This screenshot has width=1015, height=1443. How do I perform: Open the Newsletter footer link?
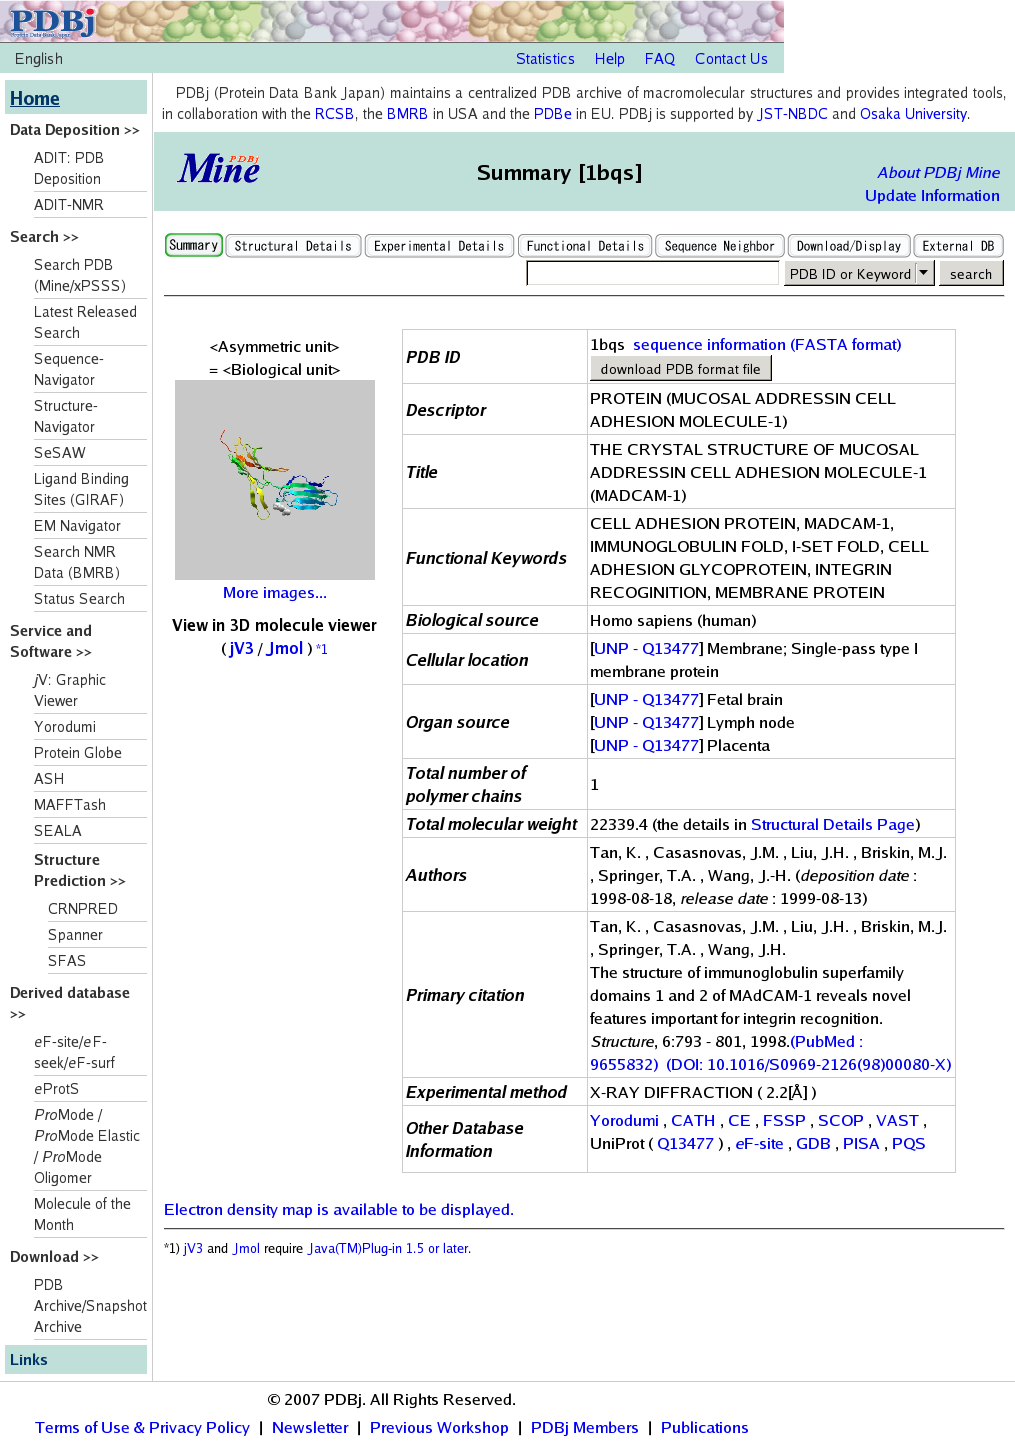pyautogui.click(x=310, y=1427)
